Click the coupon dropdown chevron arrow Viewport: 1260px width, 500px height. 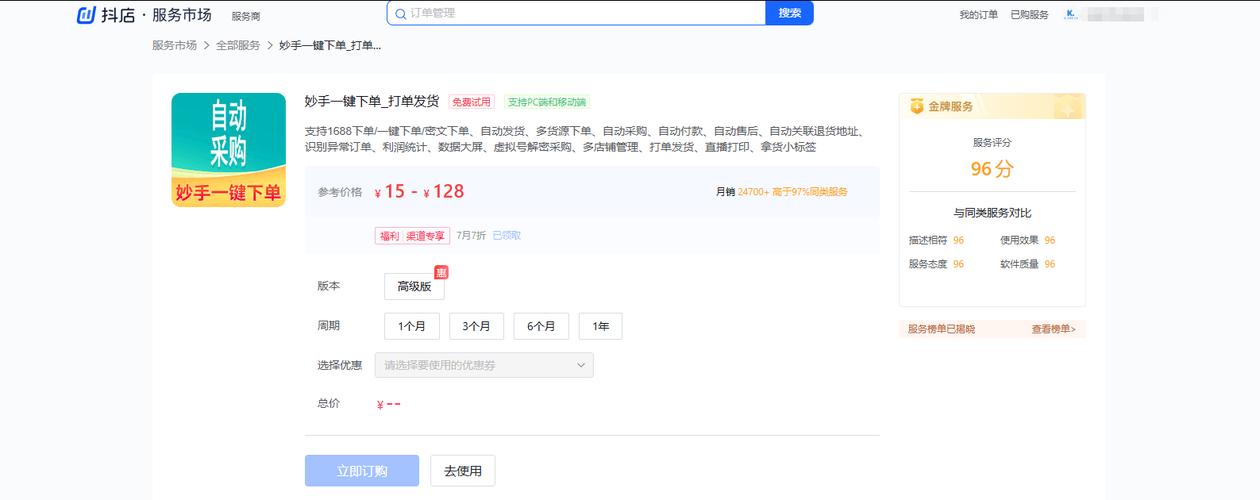click(581, 365)
